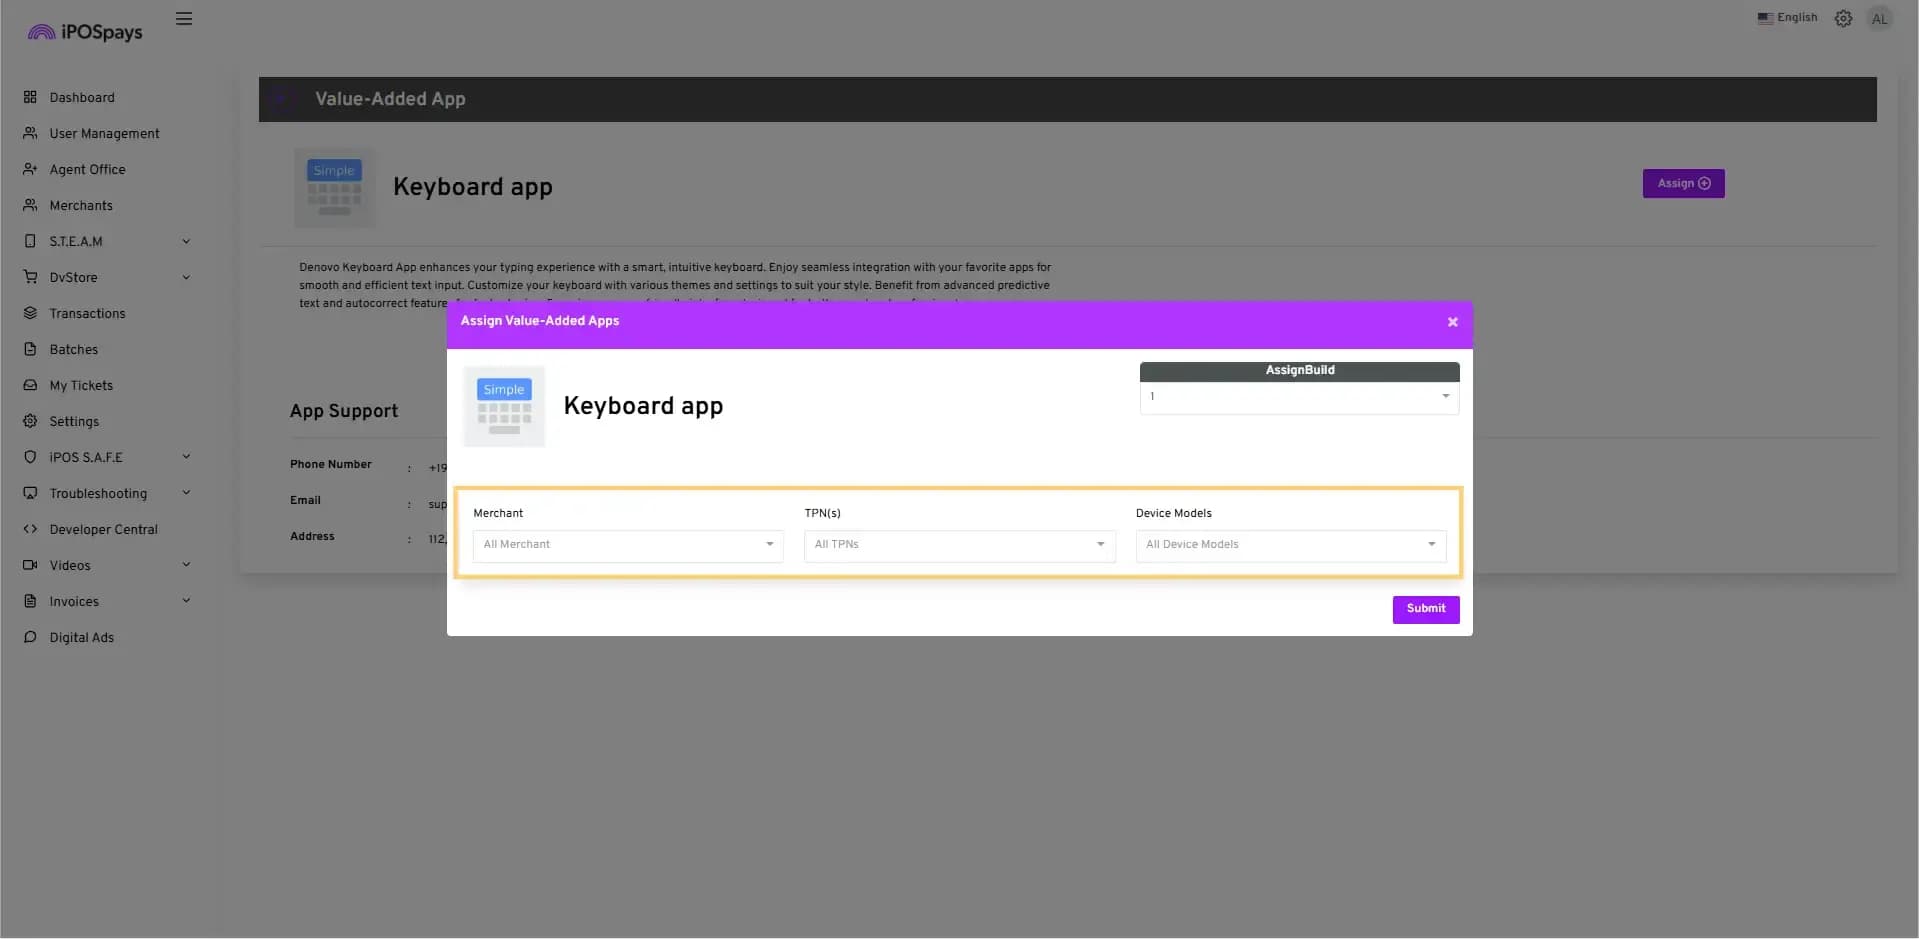Click the Dashboard grid icon
1919x939 pixels.
point(30,97)
